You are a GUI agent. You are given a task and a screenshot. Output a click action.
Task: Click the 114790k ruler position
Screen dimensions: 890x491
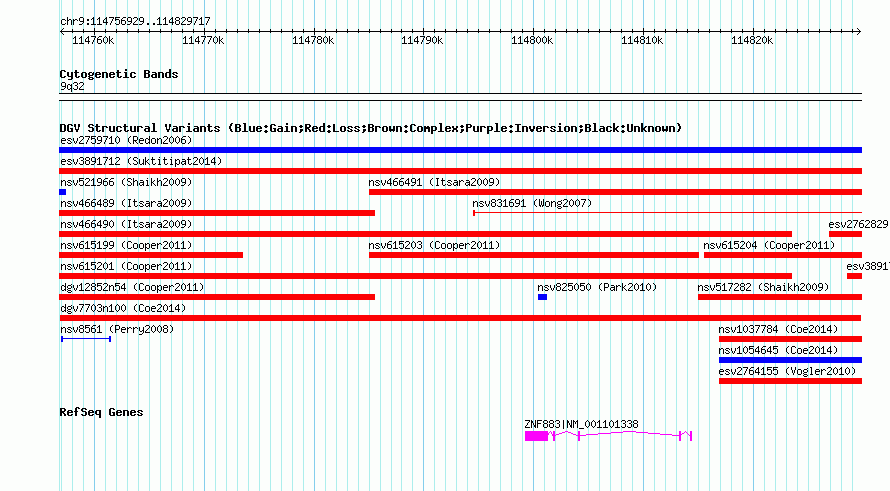click(422, 41)
